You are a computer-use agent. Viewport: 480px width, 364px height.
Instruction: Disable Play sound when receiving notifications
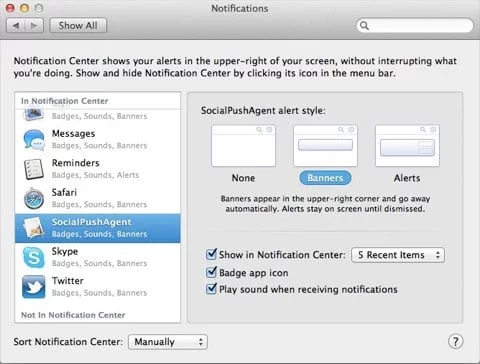pos(211,289)
